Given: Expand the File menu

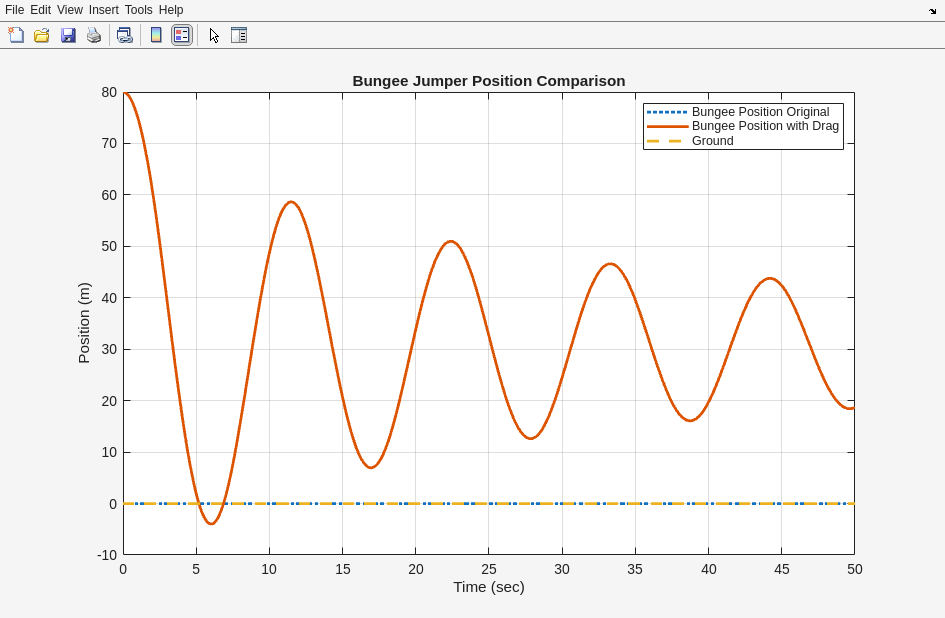Looking at the screenshot, I should 14,10.
